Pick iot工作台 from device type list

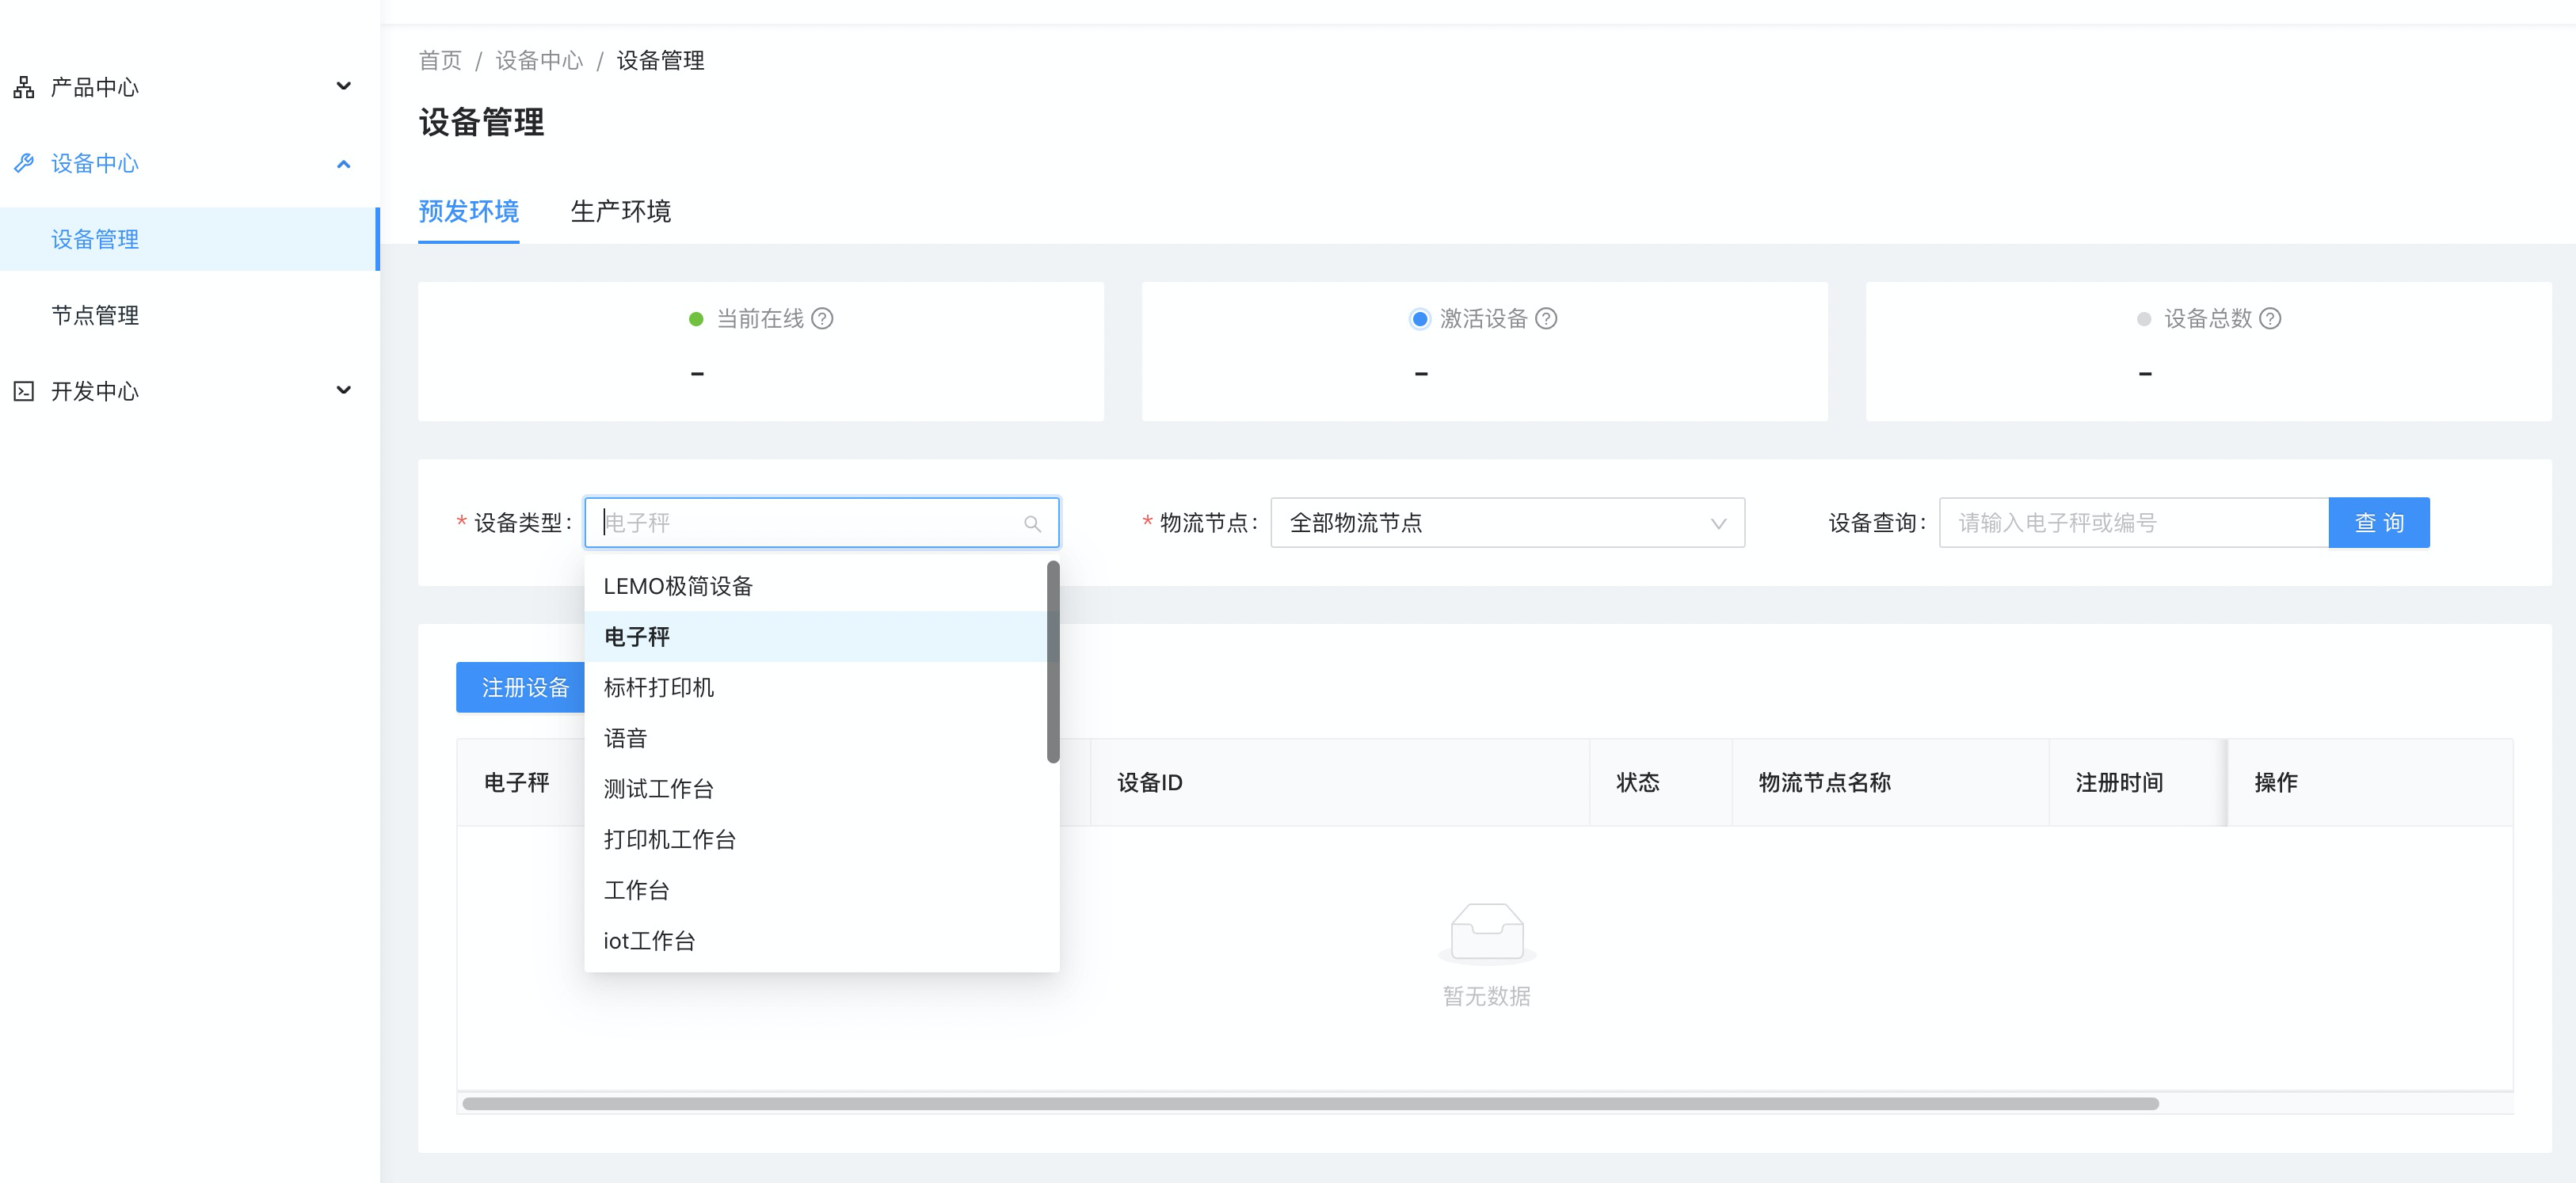coord(649,941)
